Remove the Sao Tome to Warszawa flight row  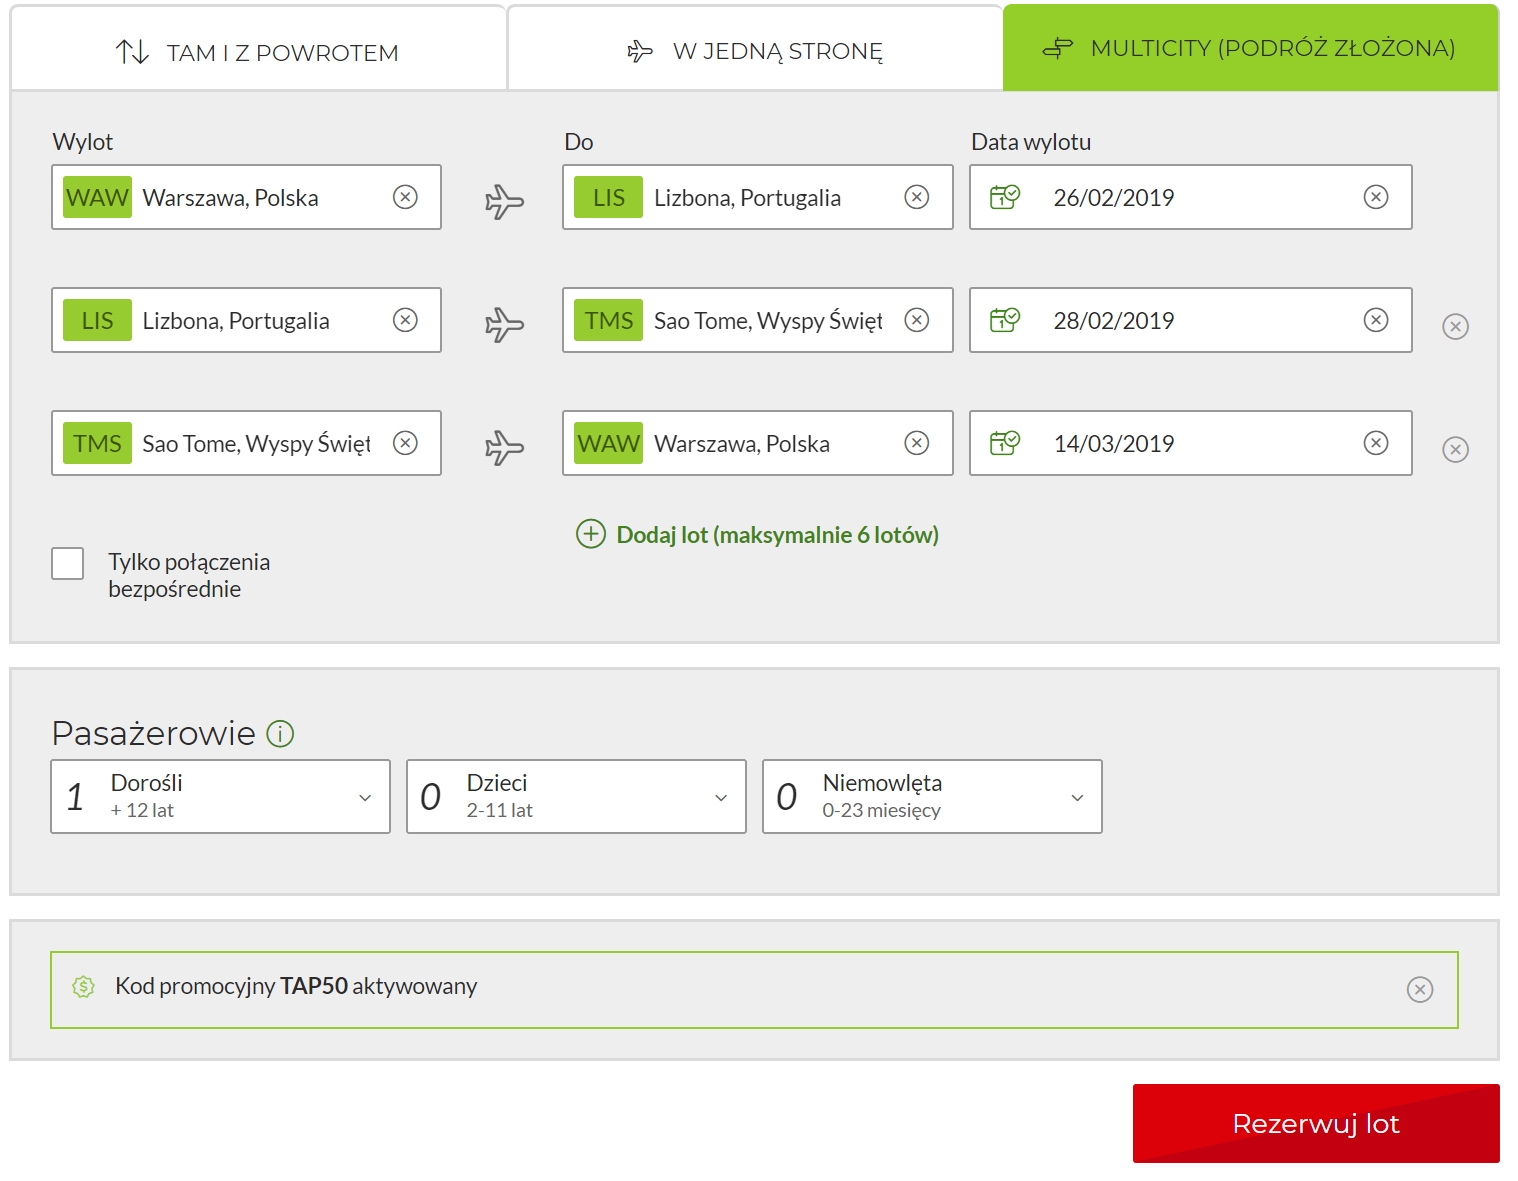(1456, 449)
